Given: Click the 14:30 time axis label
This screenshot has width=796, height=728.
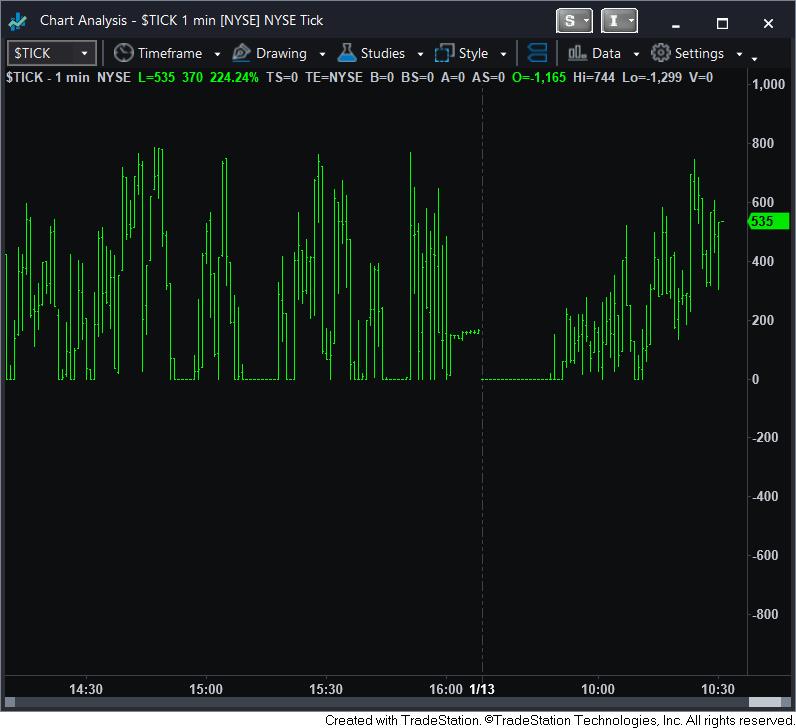Looking at the screenshot, I should pyautogui.click(x=86, y=689).
